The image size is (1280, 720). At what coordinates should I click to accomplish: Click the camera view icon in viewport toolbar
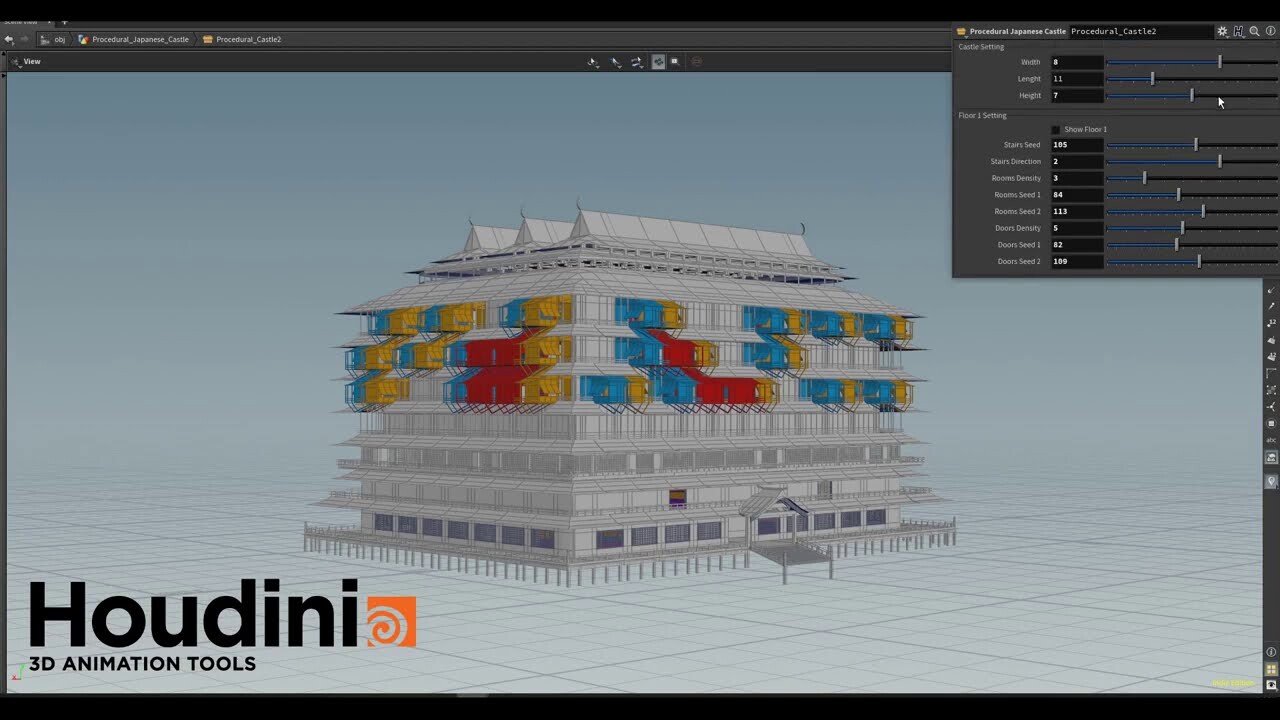click(676, 61)
